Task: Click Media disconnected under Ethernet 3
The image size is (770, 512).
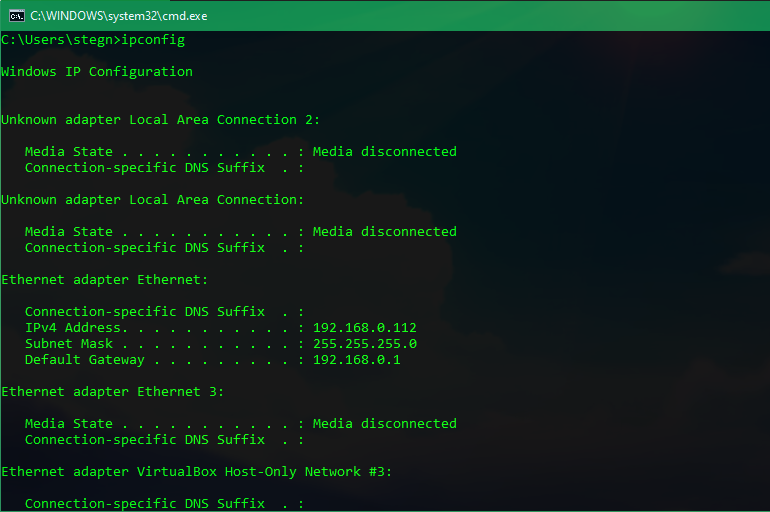Action: tap(385, 424)
